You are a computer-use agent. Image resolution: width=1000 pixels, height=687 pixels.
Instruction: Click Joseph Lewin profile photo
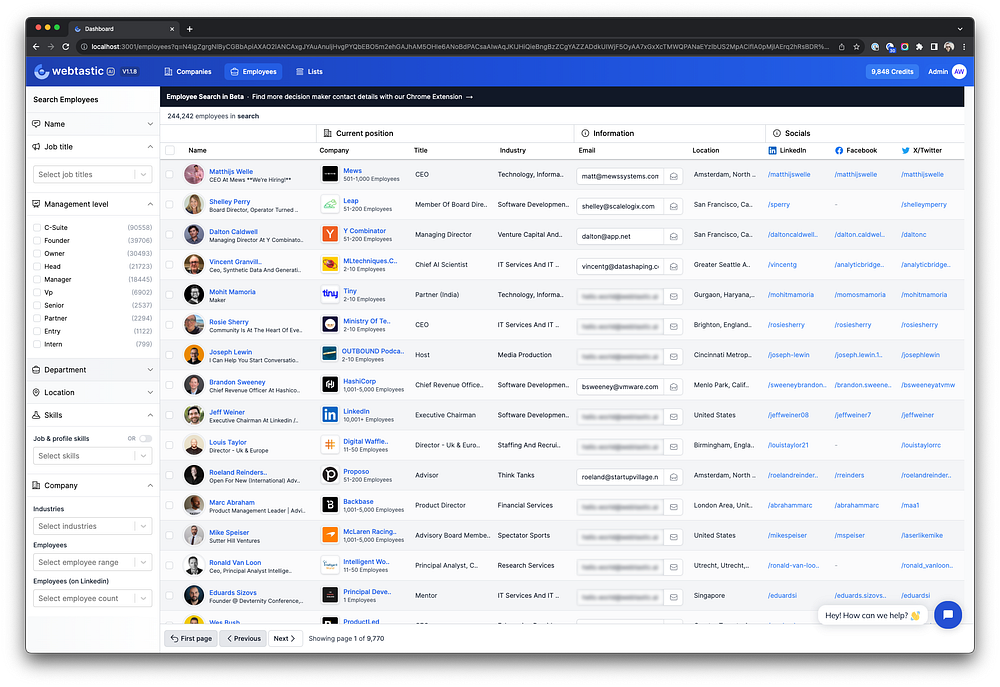(194, 355)
